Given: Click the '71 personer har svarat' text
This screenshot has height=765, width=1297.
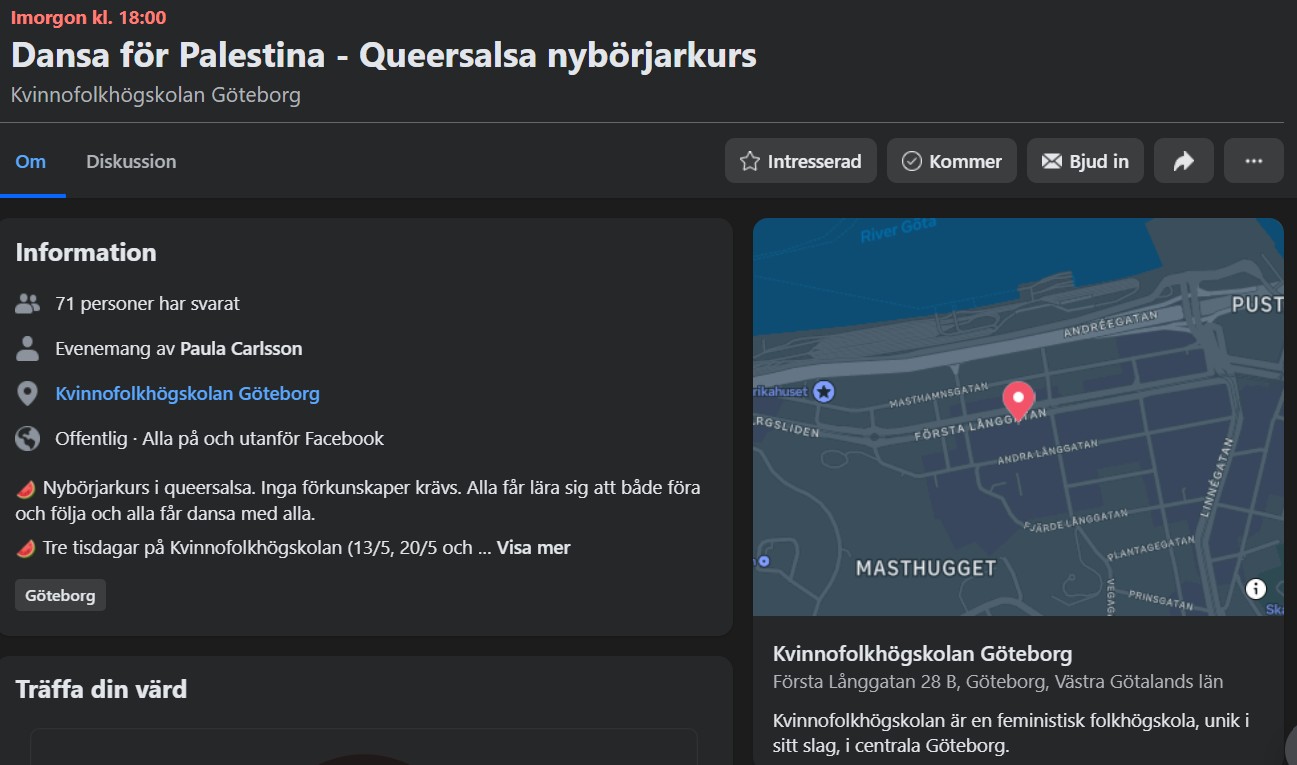Looking at the screenshot, I should (x=148, y=303).
